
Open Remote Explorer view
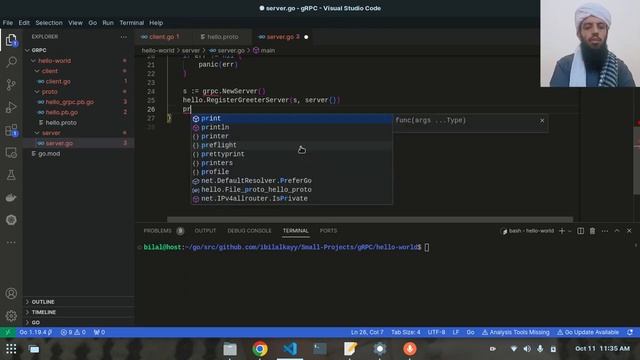click(x=11, y=153)
